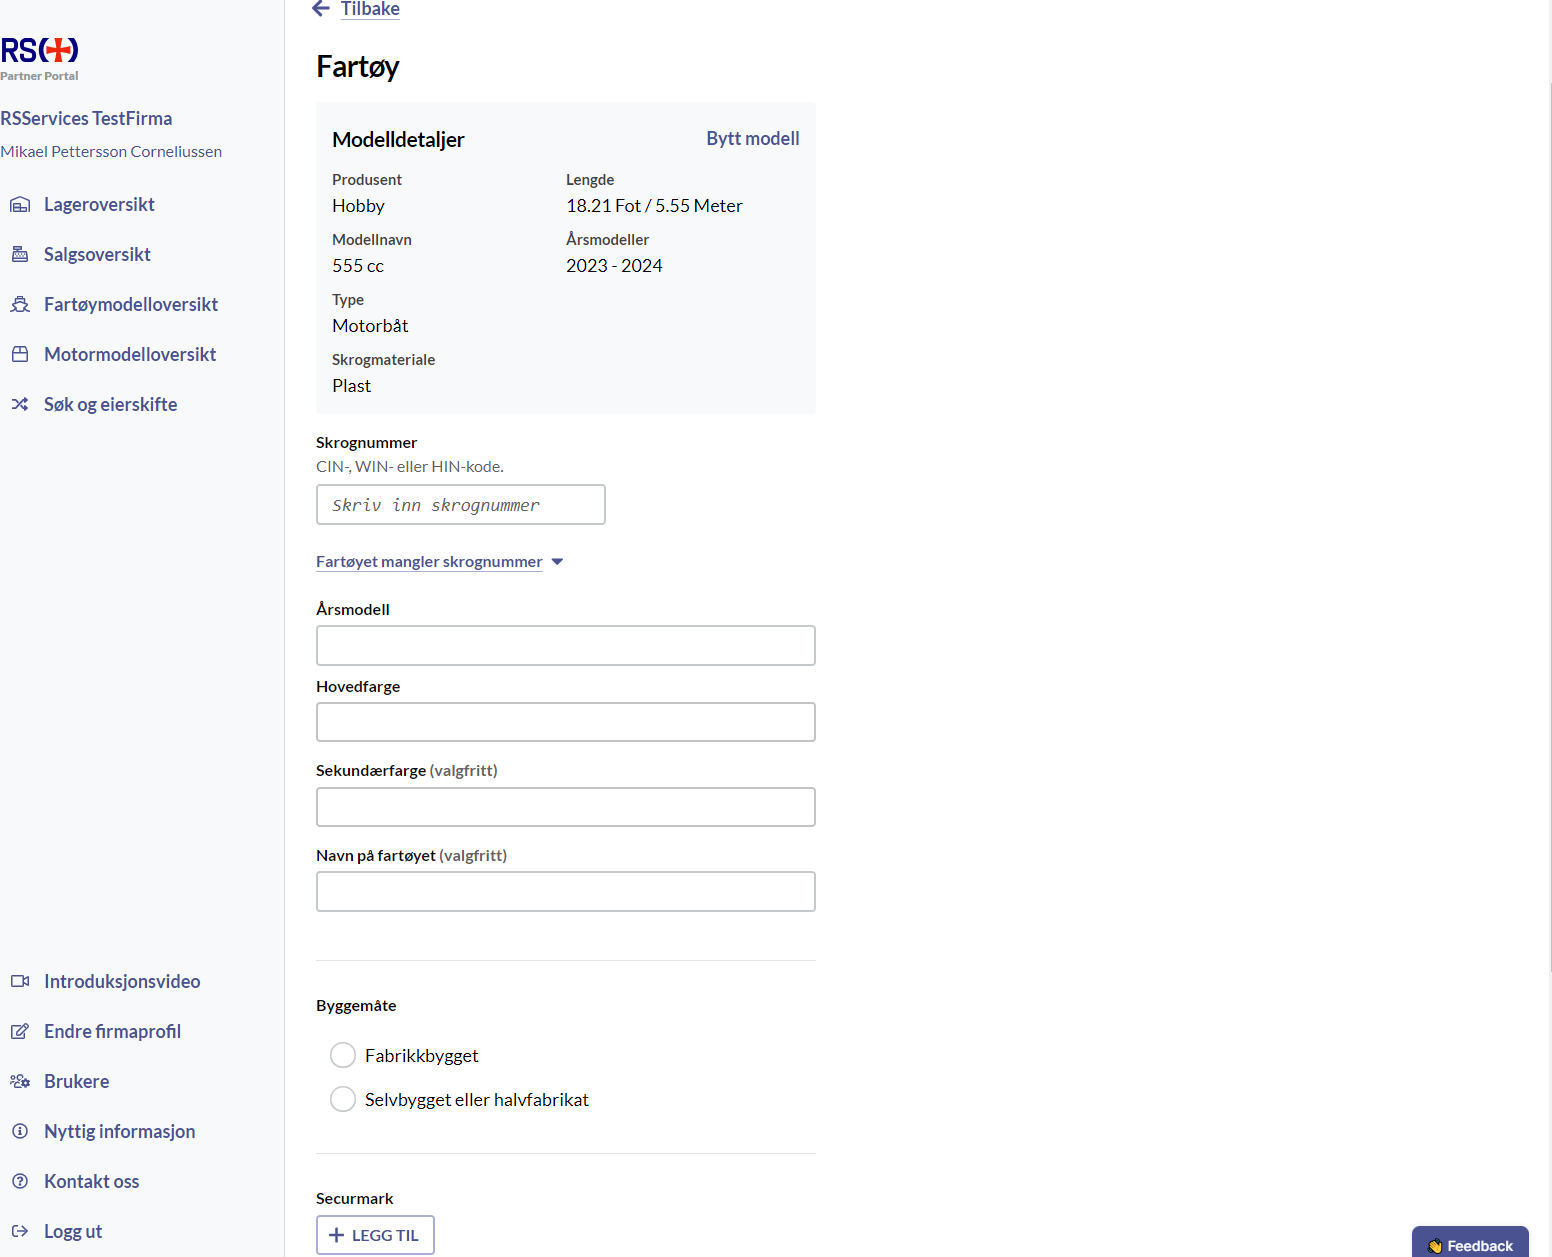Open Kontakt oss from the sidebar
This screenshot has height=1257, width=1552.
[x=91, y=1181]
